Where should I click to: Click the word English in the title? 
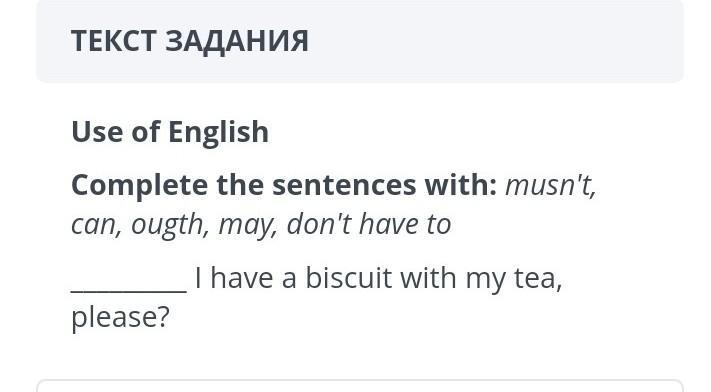[x=219, y=132]
